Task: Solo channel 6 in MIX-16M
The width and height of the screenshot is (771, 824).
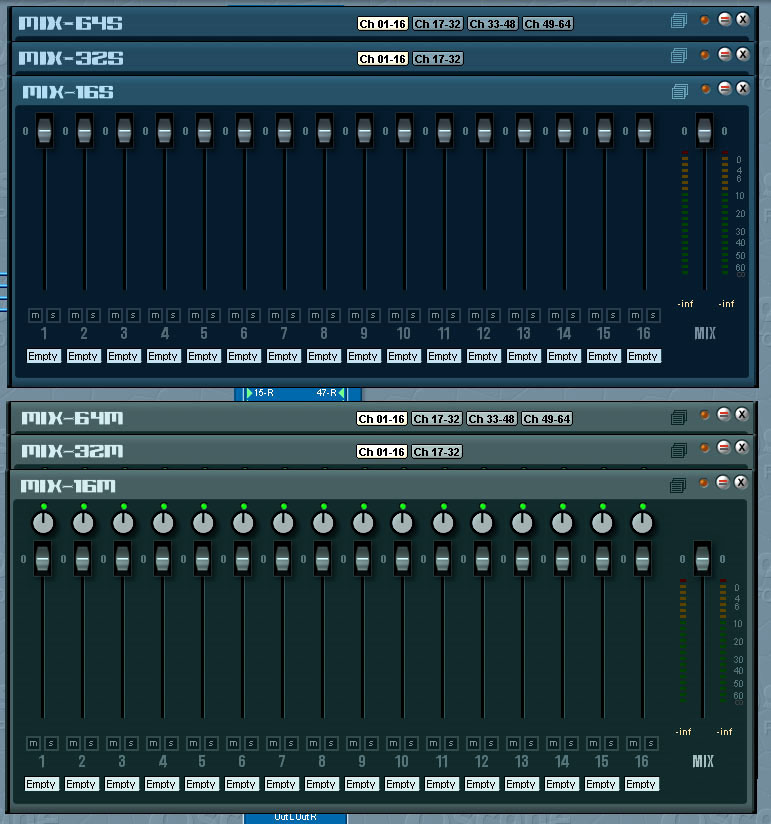Action: pos(251,743)
